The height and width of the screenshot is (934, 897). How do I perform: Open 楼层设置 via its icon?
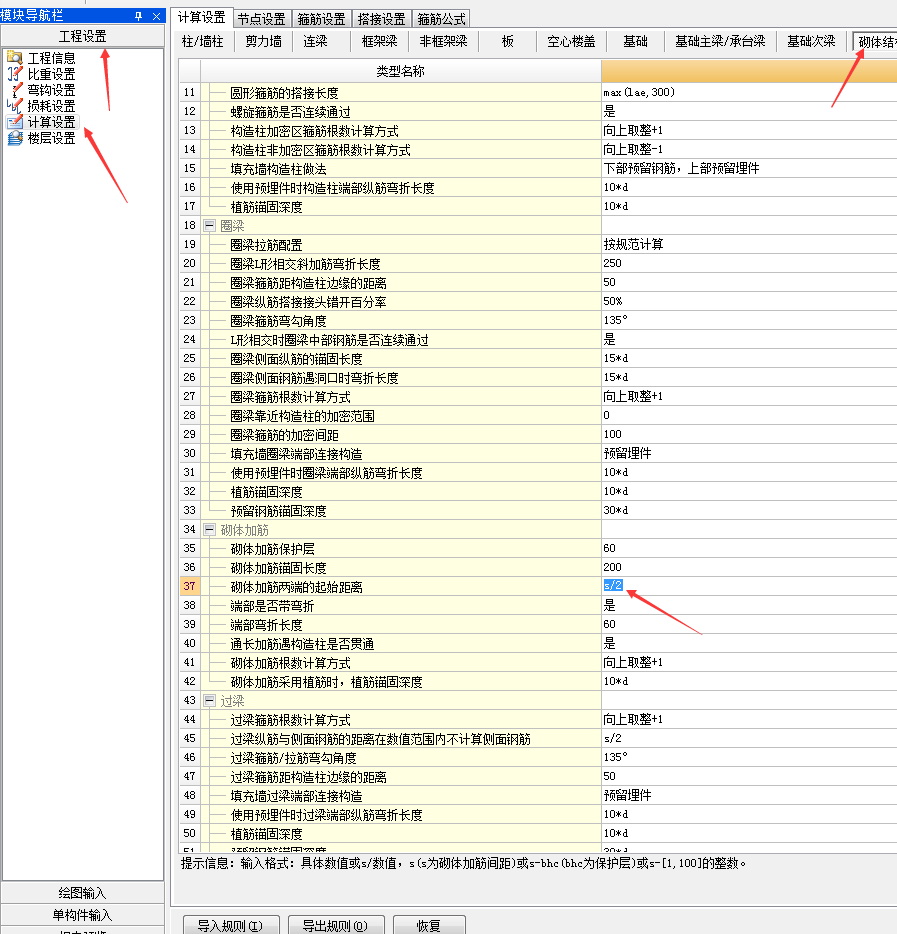point(14,138)
